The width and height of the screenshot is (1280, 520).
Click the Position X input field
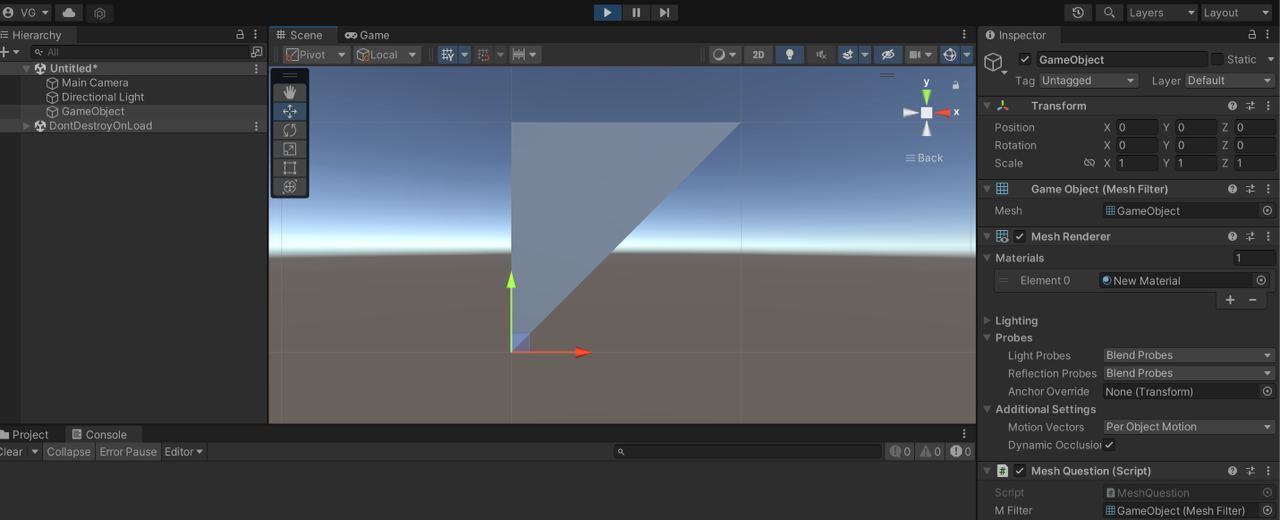(x=1136, y=128)
